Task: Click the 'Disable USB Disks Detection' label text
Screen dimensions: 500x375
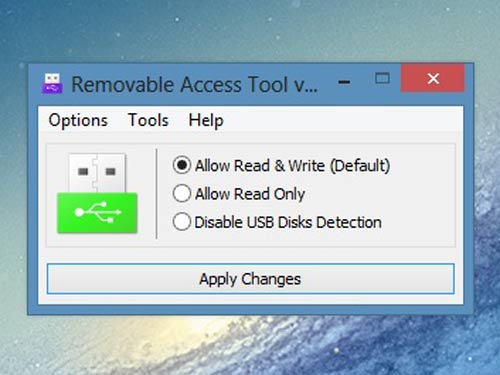Action: [288, 222]
